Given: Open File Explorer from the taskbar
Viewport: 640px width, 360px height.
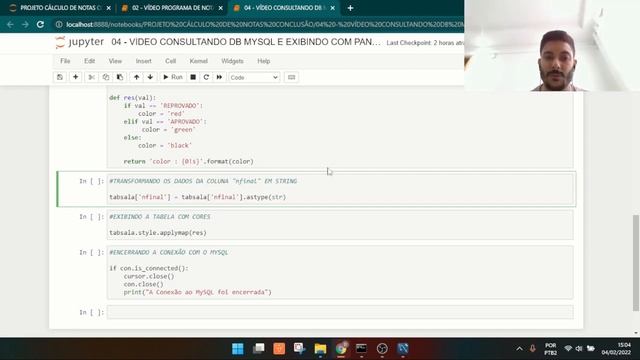Looking at the screenshot, I should pos(320,349).
